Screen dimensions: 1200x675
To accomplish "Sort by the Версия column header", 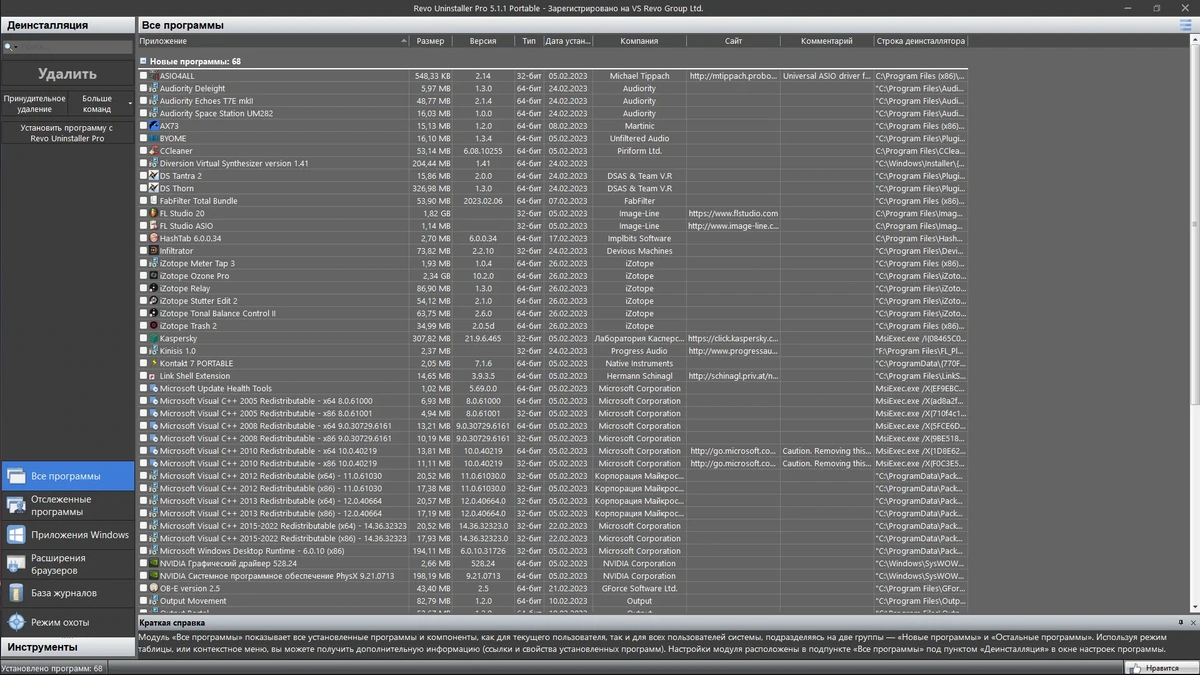I will tap(483, 41).
